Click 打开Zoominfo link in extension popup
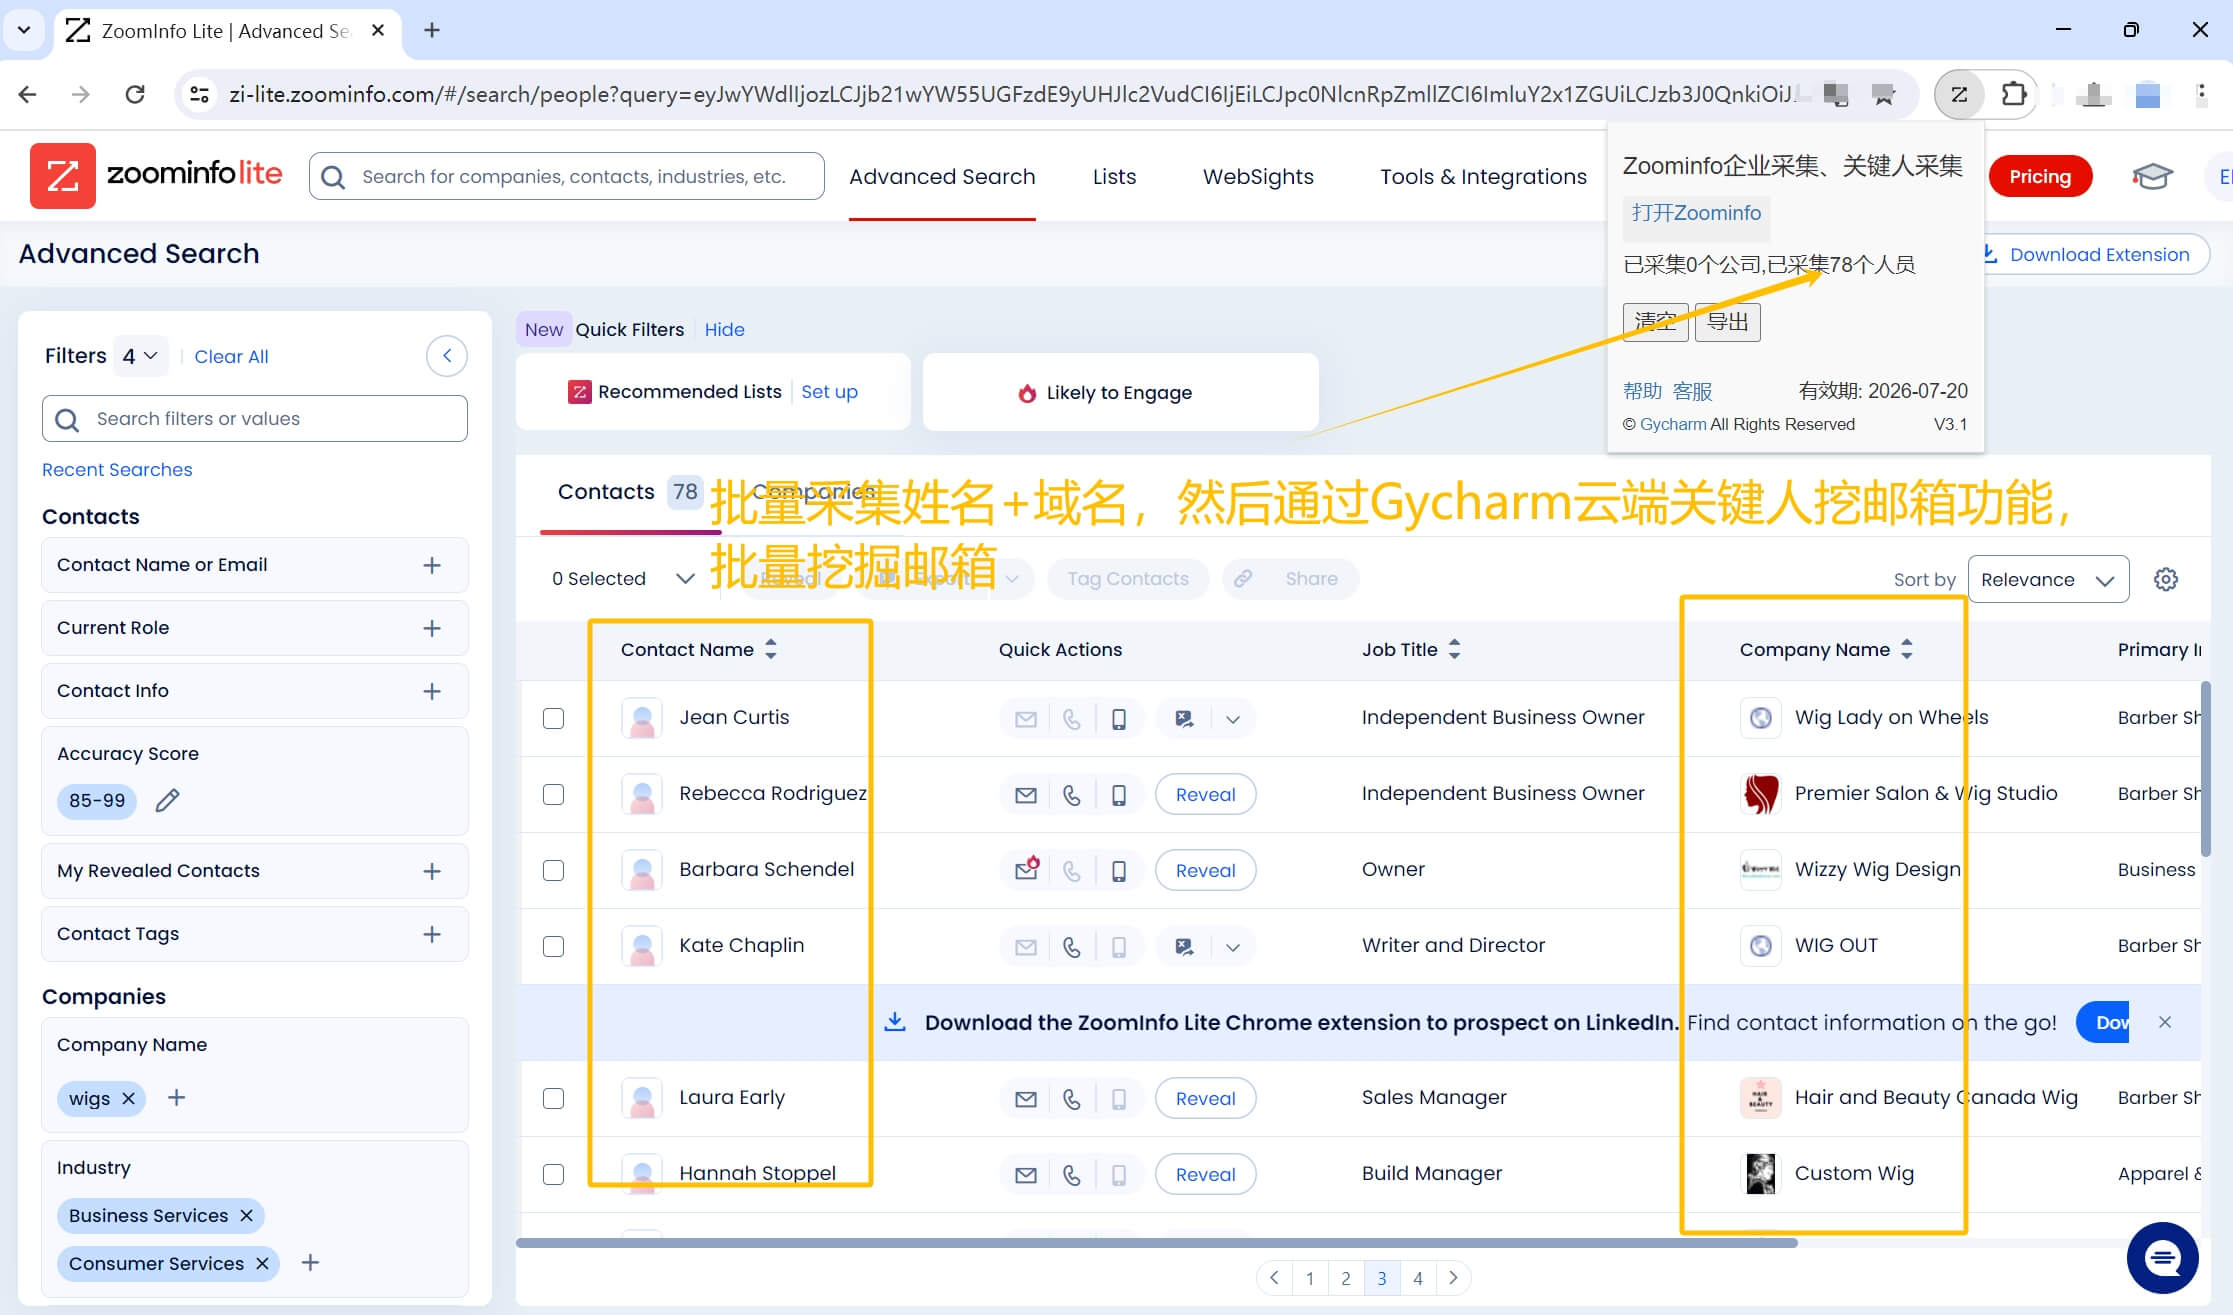The width and height of the screenshot is (2233, 1315). pos(1696,213)
